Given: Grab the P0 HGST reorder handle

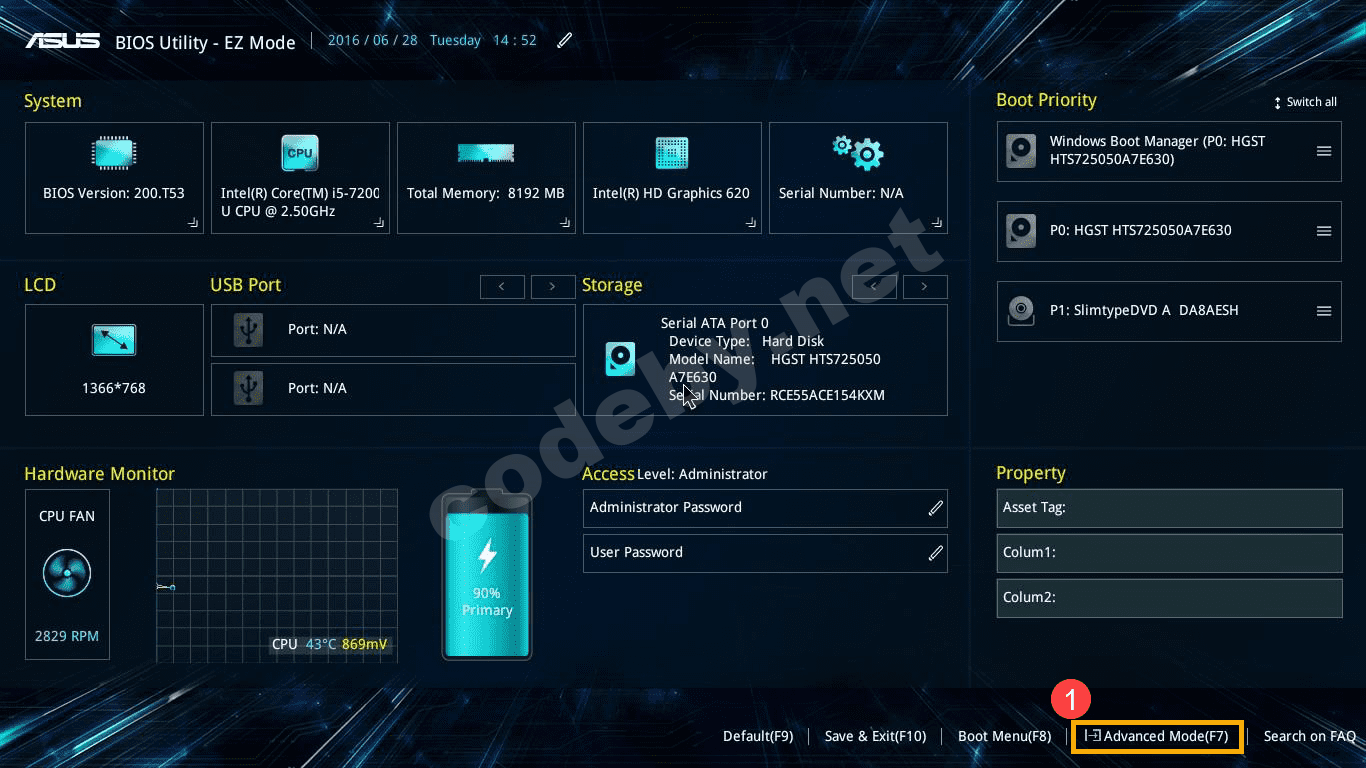Looking at the screenshot, I should click(x=1324, y=231).
